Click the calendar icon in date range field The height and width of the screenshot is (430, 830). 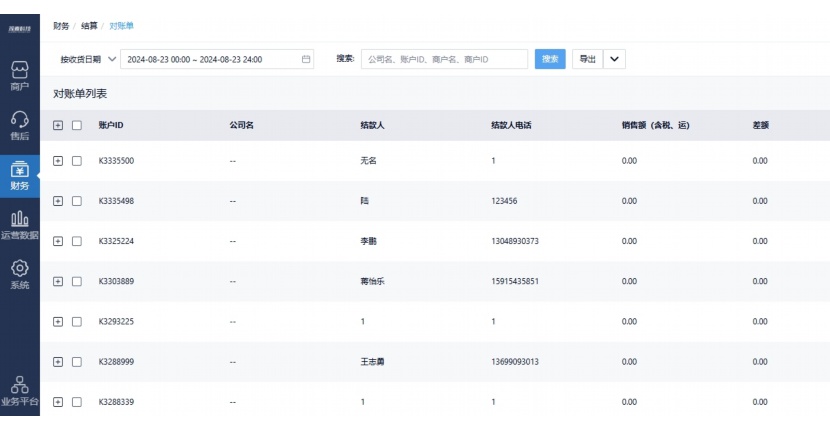tap(306, 59)
